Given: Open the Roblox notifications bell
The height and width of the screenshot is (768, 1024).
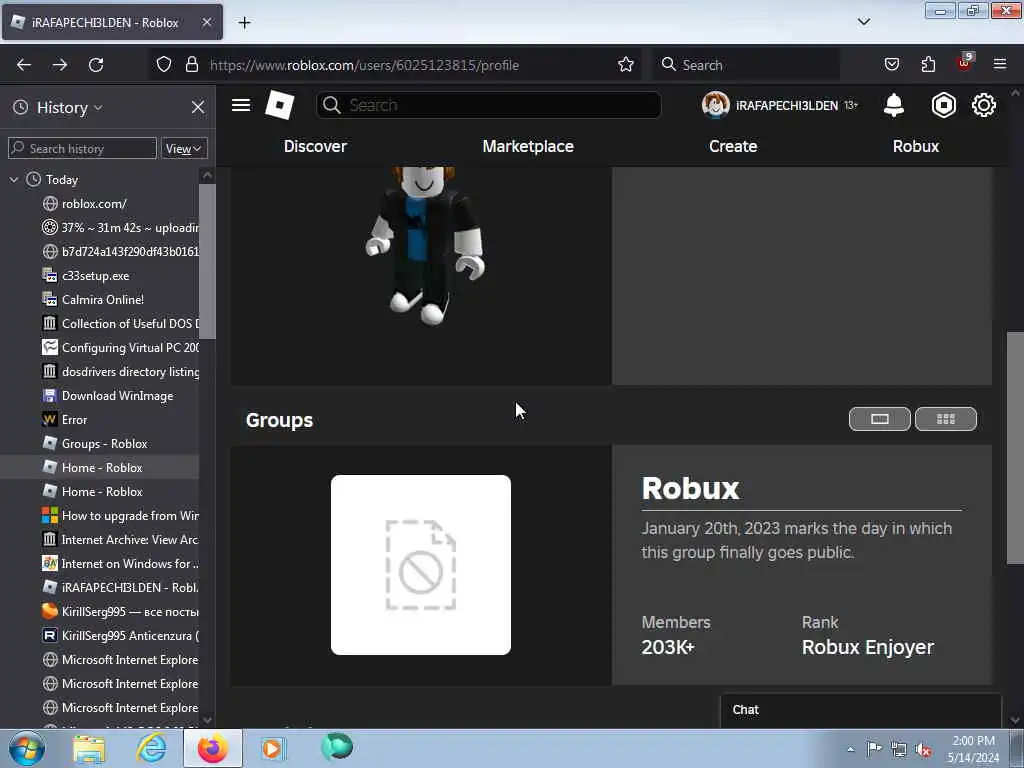Looking at the screenshot, I should [x=893, y=105].
